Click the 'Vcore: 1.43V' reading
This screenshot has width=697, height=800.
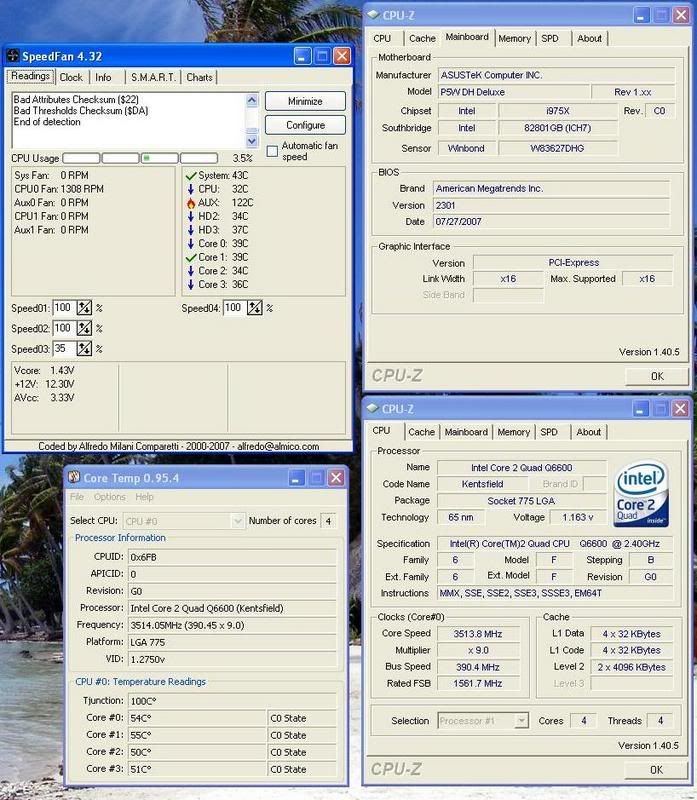[44, 370]
